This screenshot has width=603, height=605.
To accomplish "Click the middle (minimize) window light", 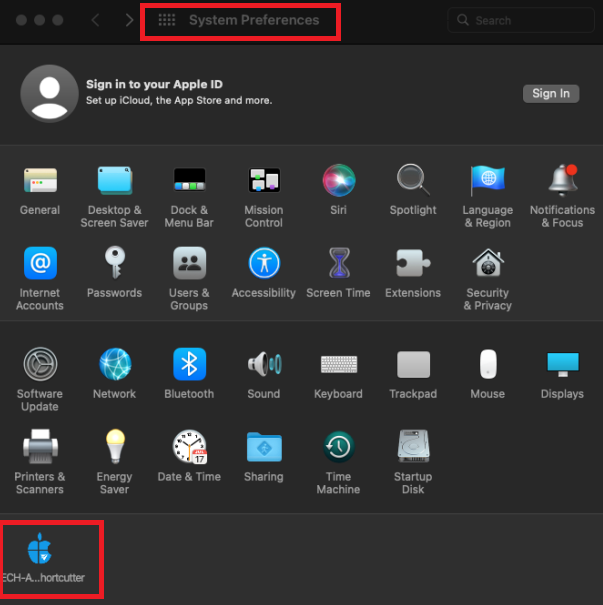I will pyautogui.click(x=39, y=20).
